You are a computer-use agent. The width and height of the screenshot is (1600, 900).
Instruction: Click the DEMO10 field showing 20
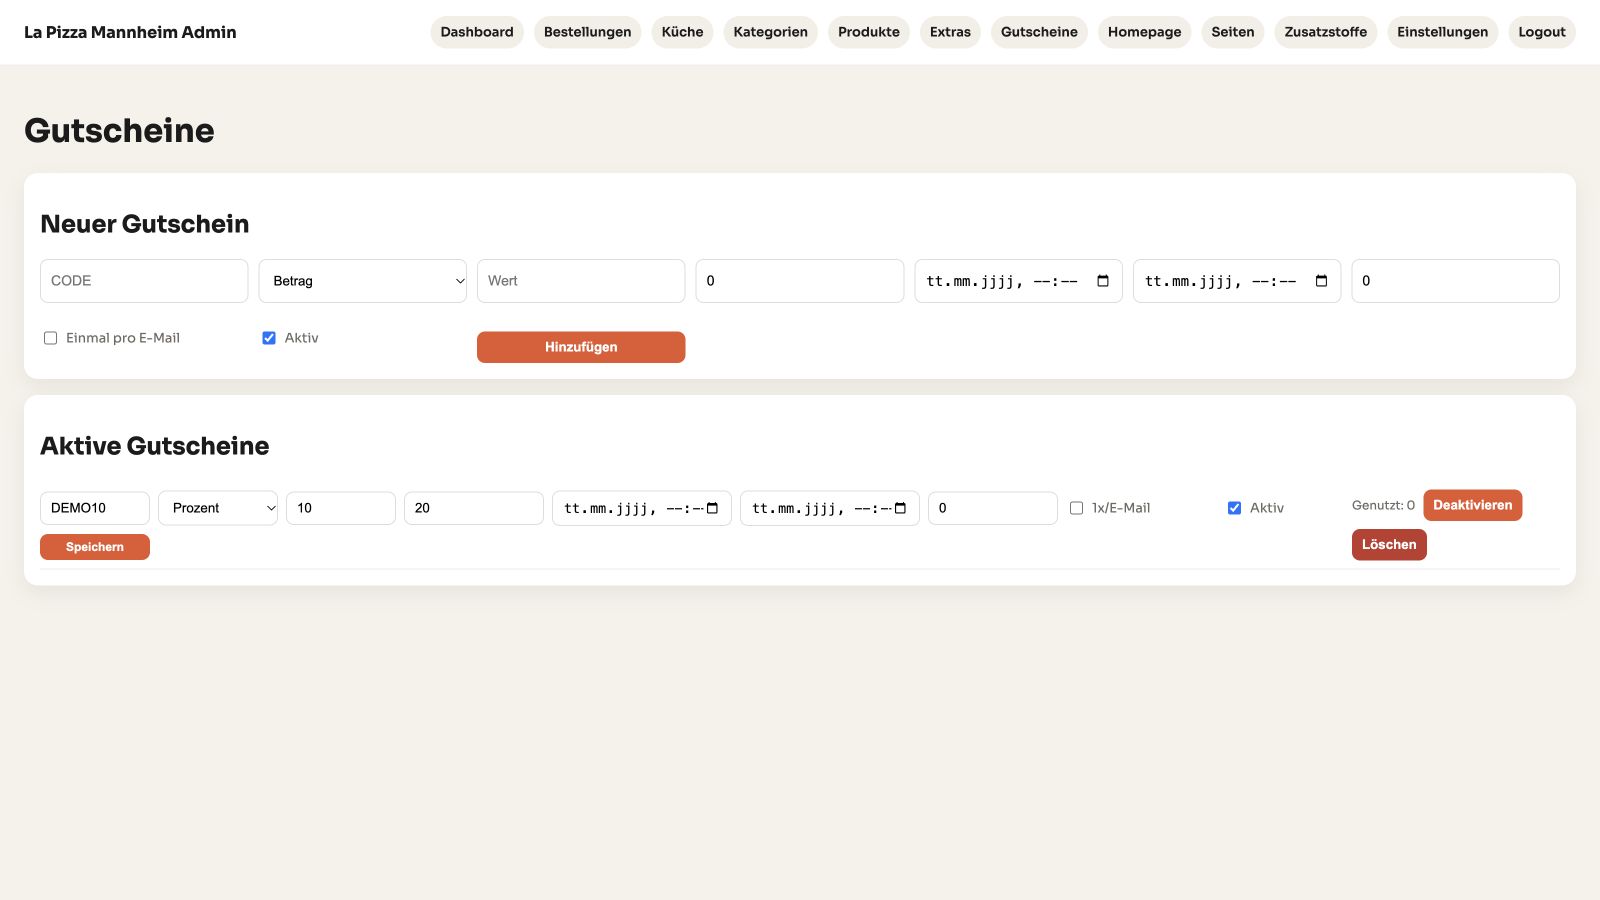[474, 508]
